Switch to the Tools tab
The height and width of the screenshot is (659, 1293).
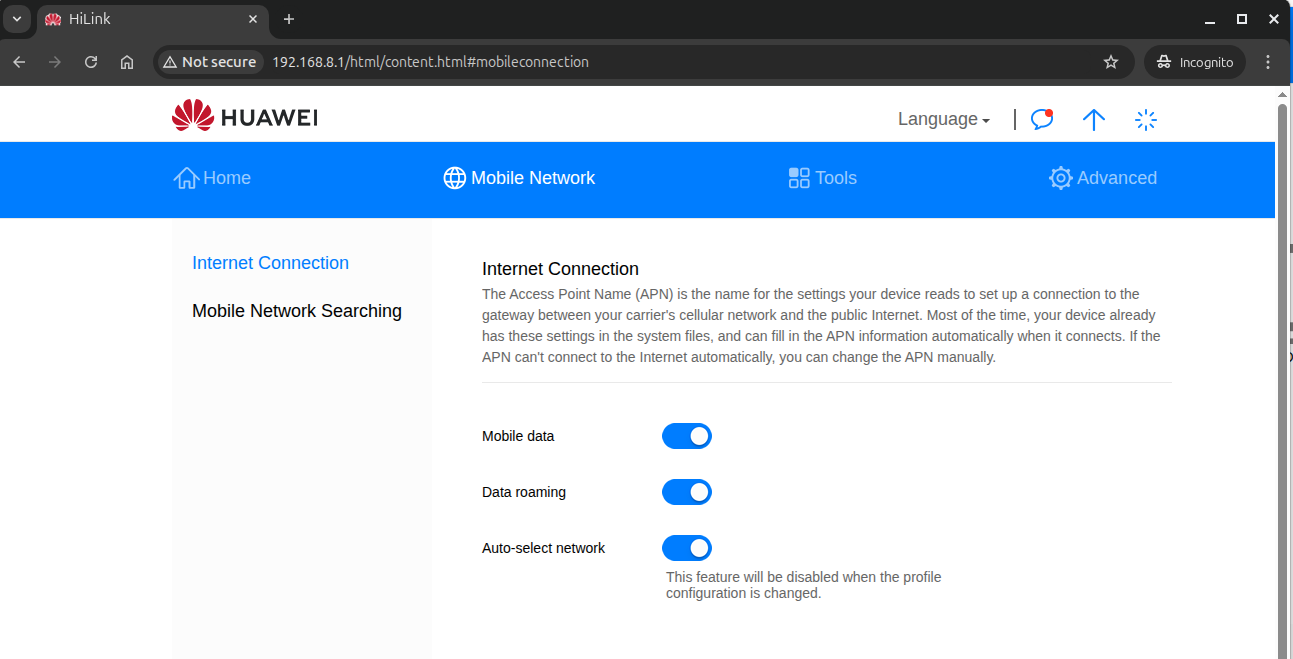[822, 178]
